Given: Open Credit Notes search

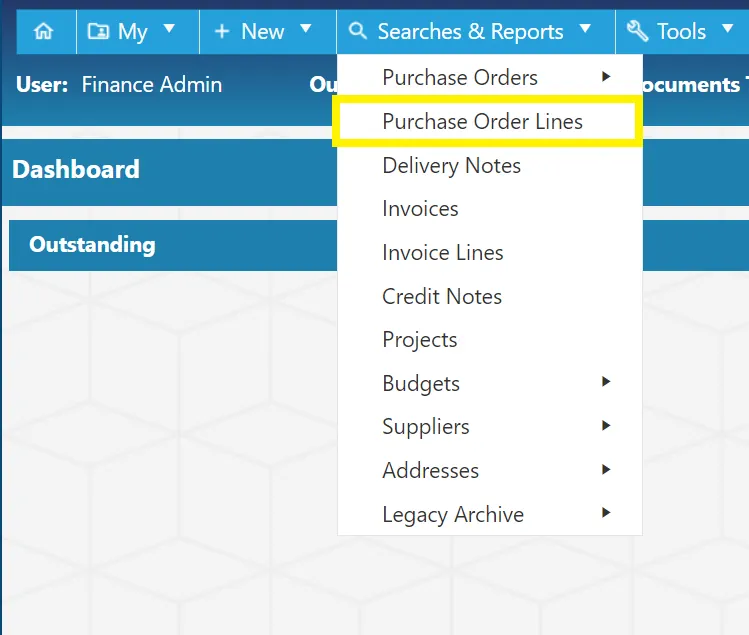Looking at the screenshot, I should coord(490,296).
